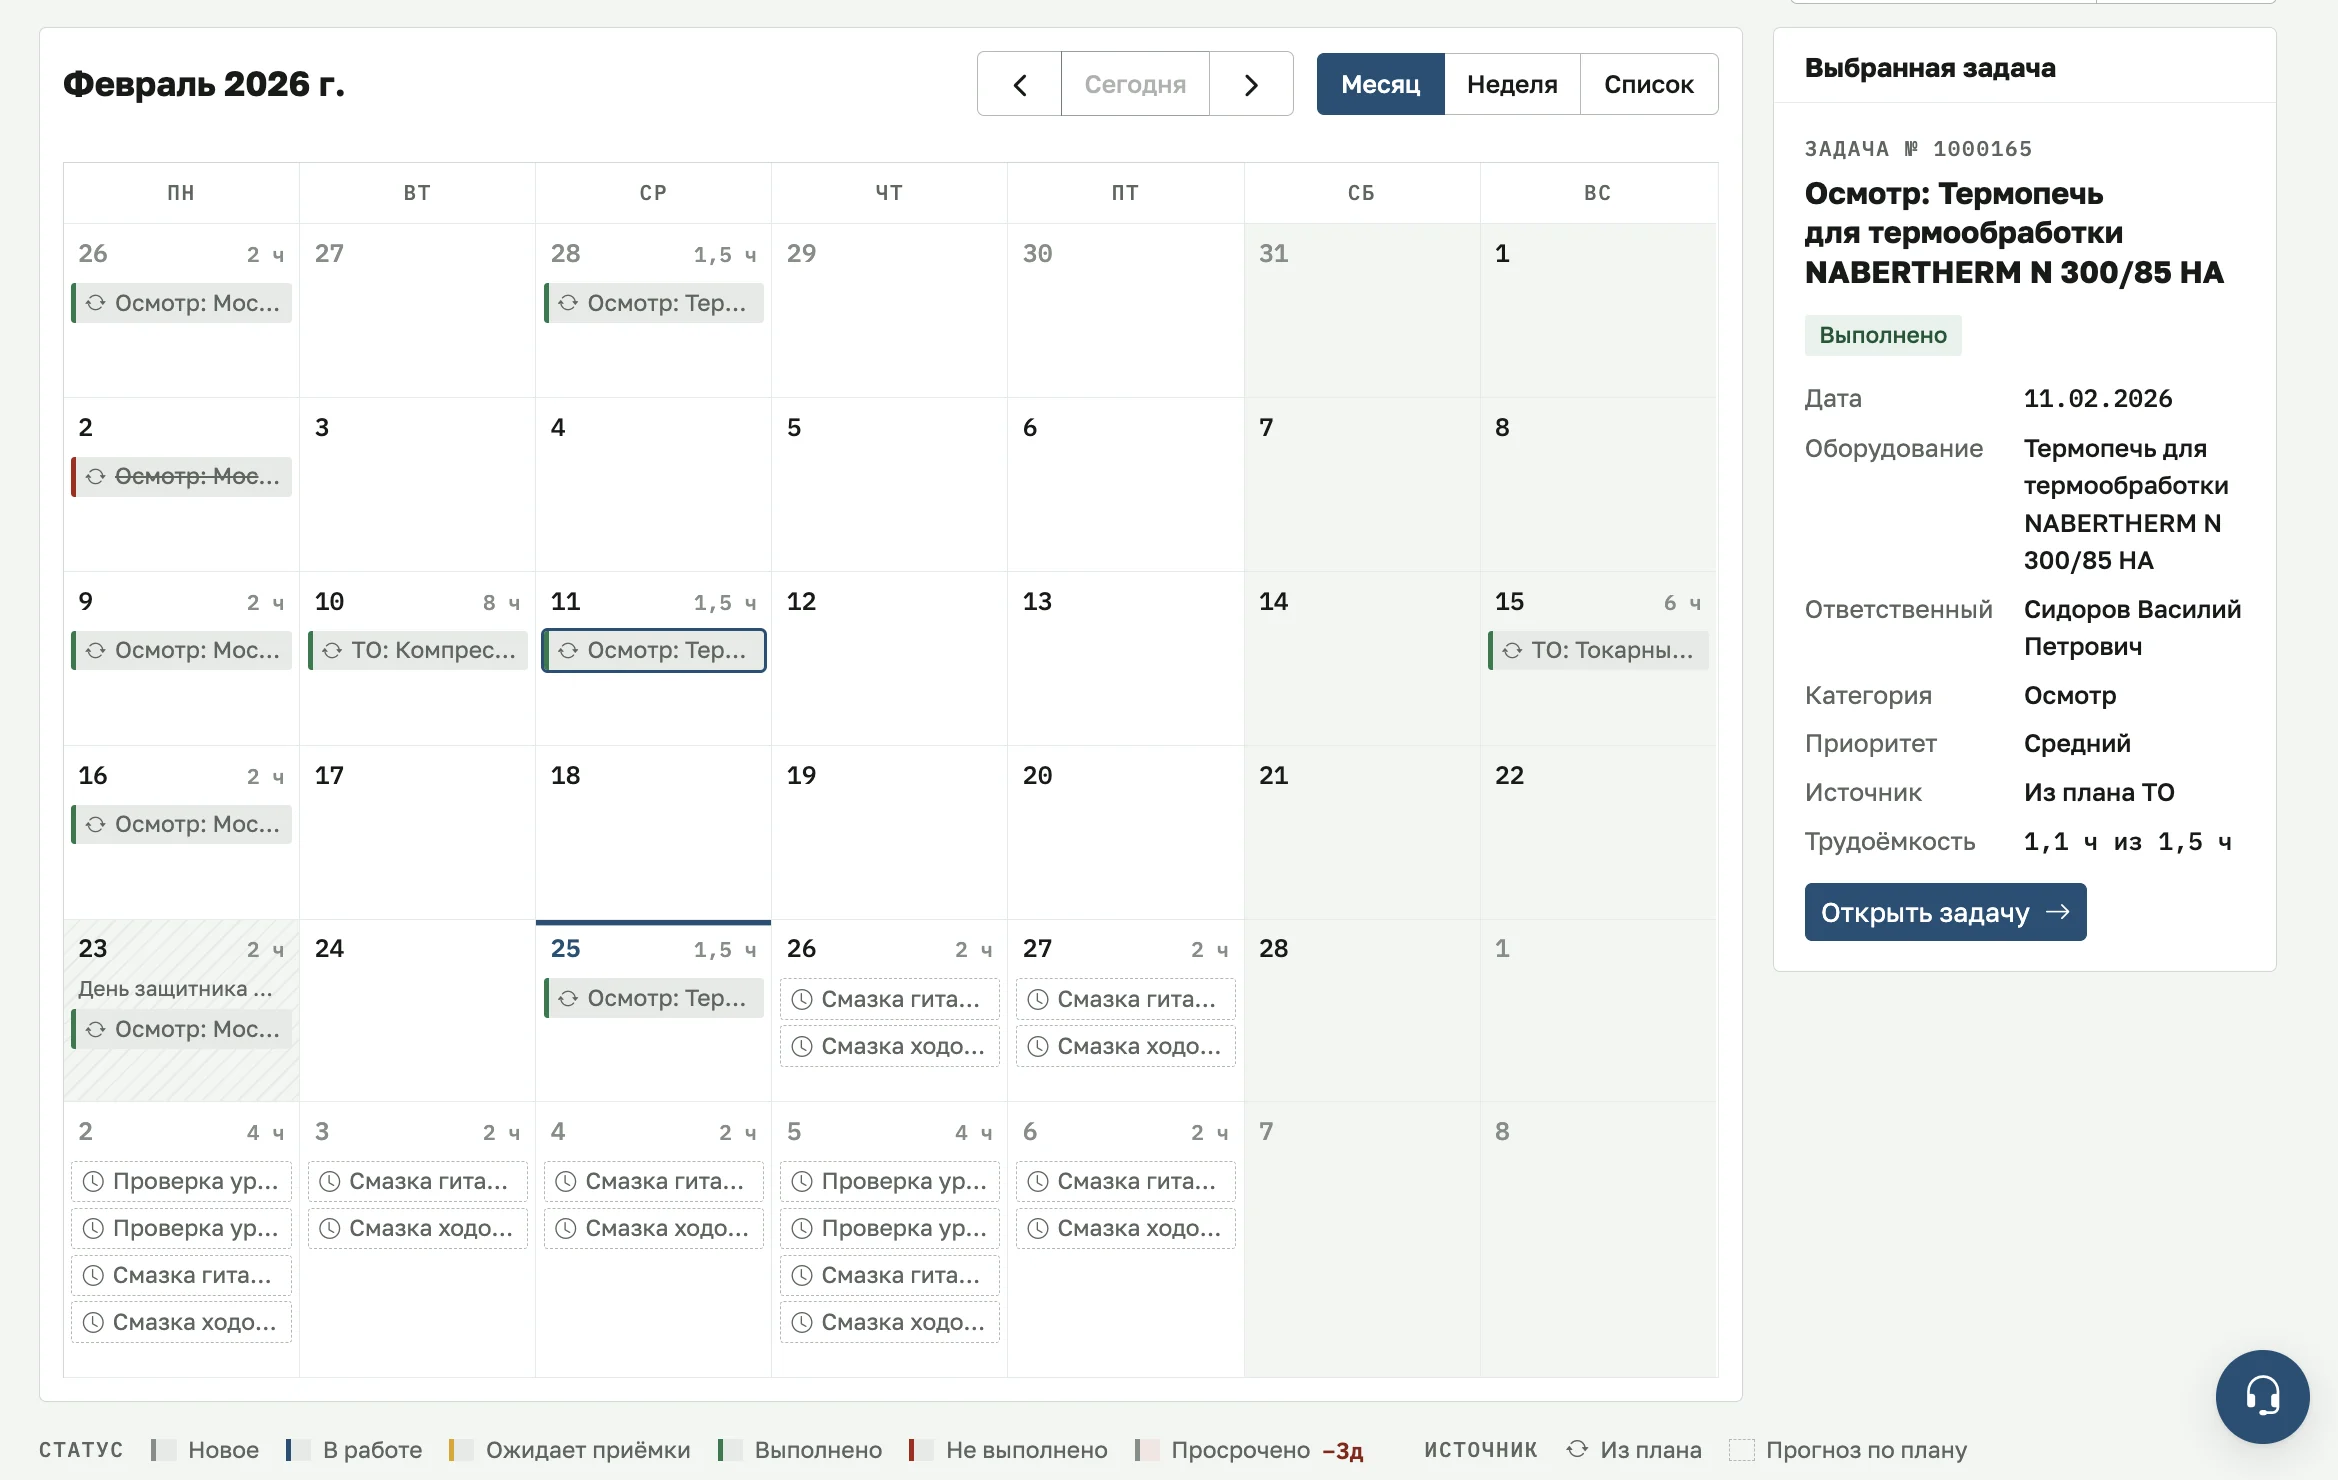Click the Прогноз по плану legend entry

1848,1450
